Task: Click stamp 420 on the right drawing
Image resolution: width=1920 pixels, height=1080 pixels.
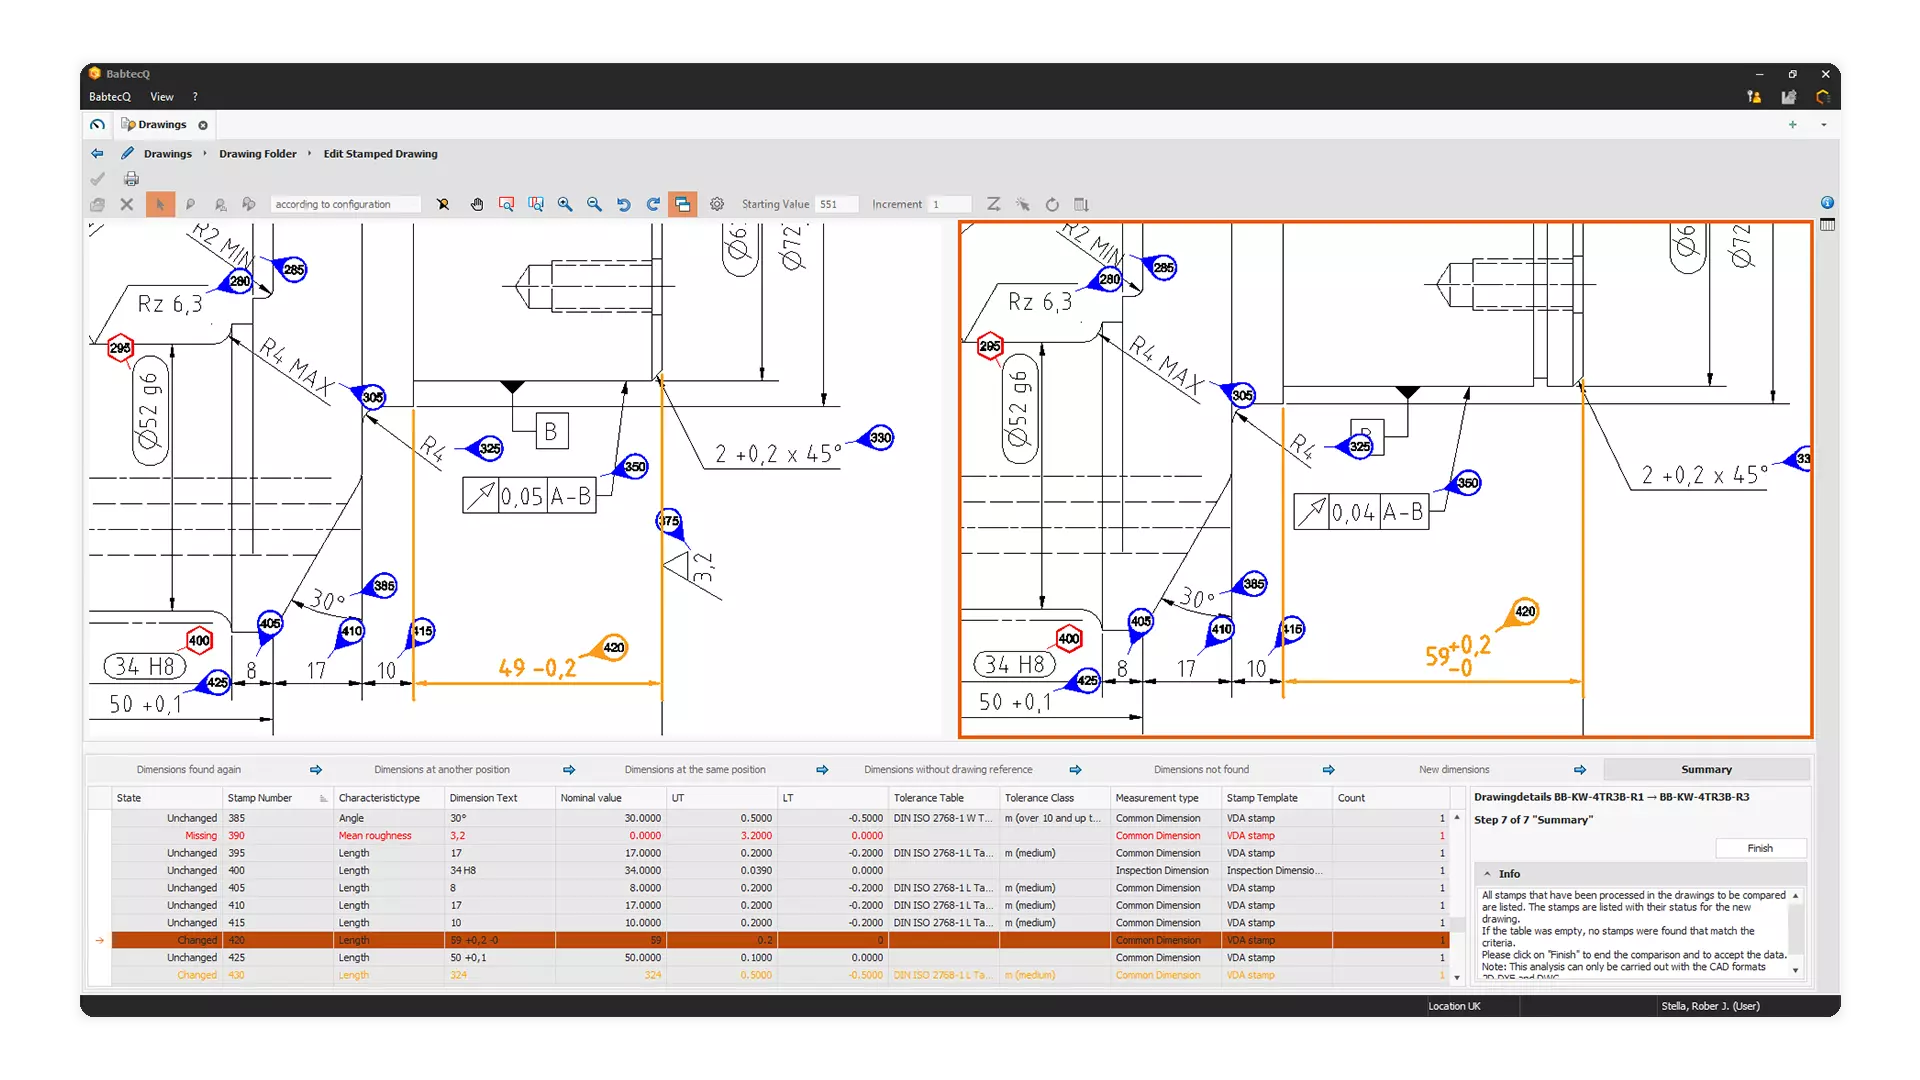Action: coord(1524,611)
